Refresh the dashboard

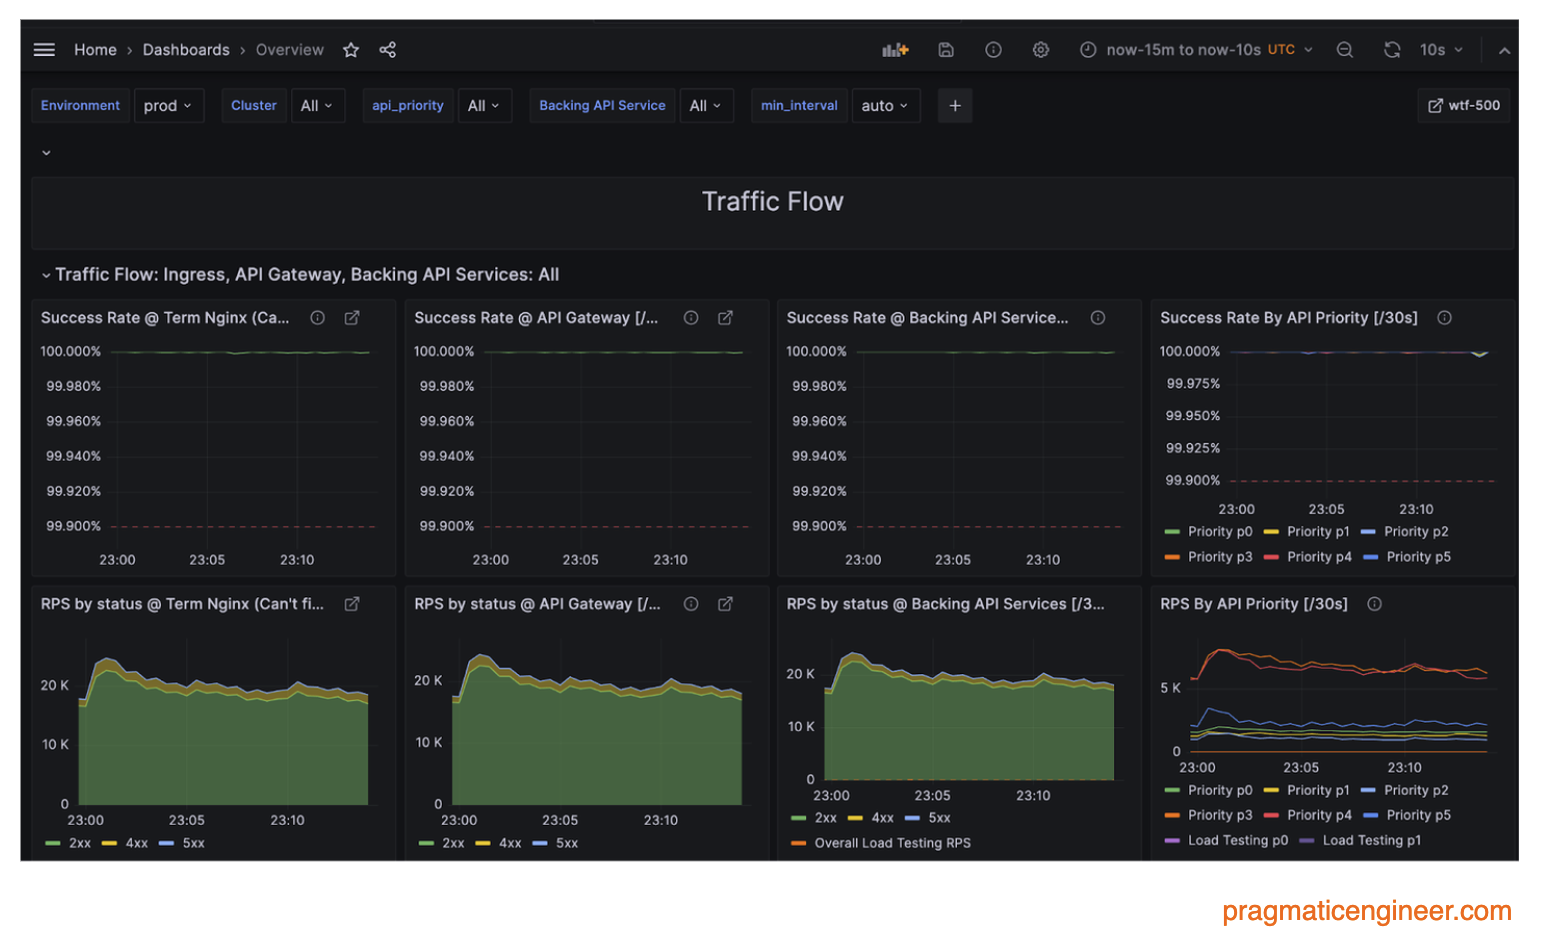point(1392,50)
